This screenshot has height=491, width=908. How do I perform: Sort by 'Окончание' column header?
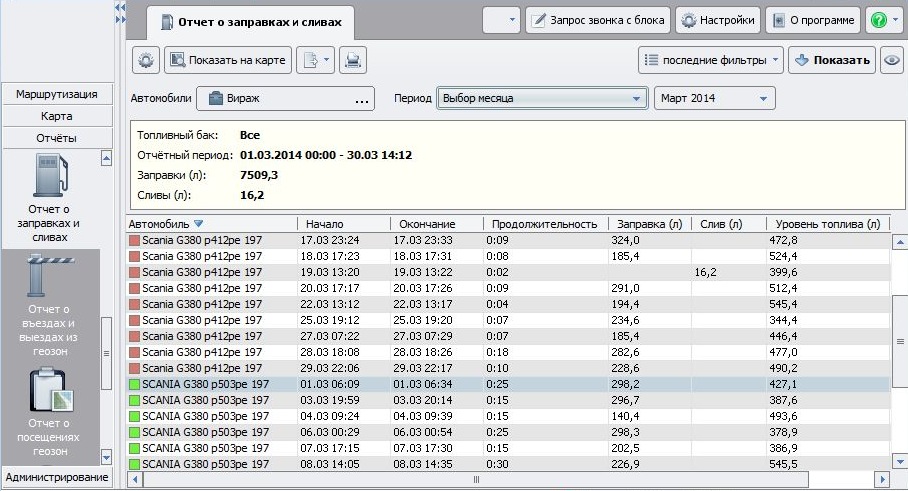tap(437, 224)
